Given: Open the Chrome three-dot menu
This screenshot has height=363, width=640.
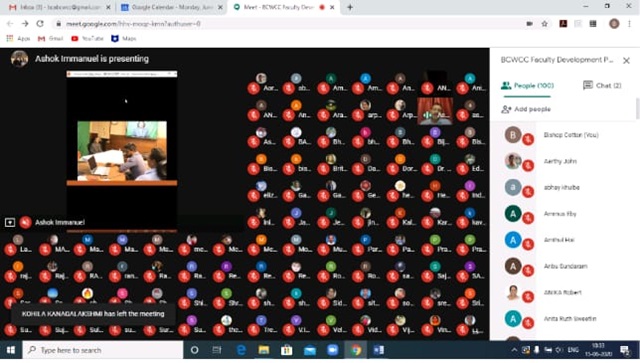Looking at the screenshot, I should click(x=629, y=24).
